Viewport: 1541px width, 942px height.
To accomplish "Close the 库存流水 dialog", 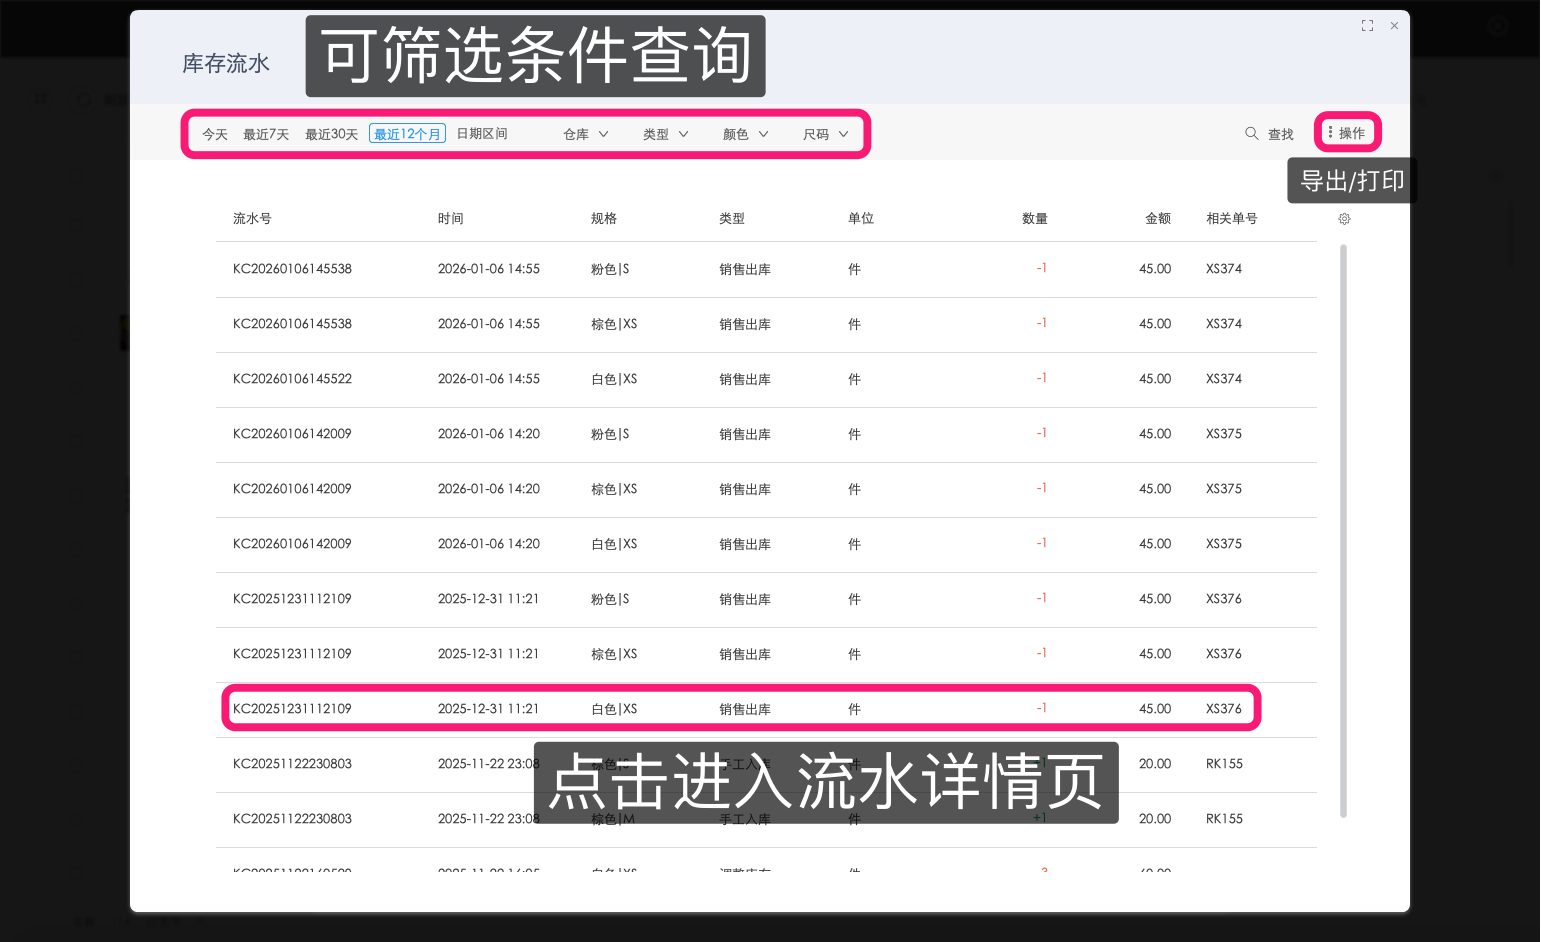I will coord(1394,26).
